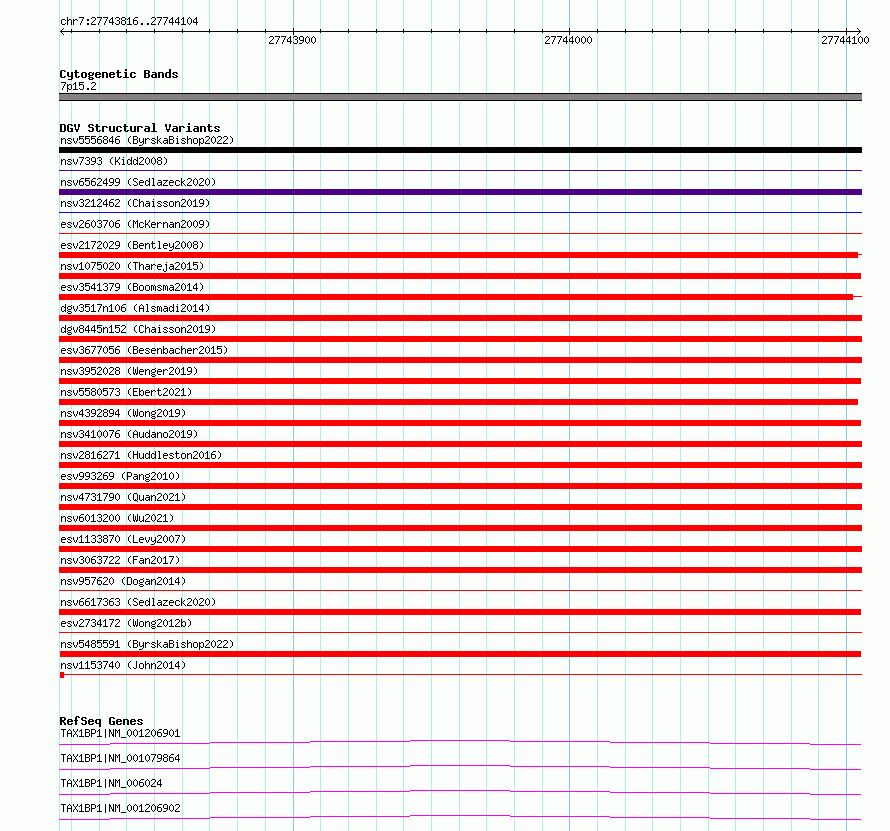The width and height of the screenshot is (890, 831).
Task: Click ruler position label 27743900
Action: [292, 40]
